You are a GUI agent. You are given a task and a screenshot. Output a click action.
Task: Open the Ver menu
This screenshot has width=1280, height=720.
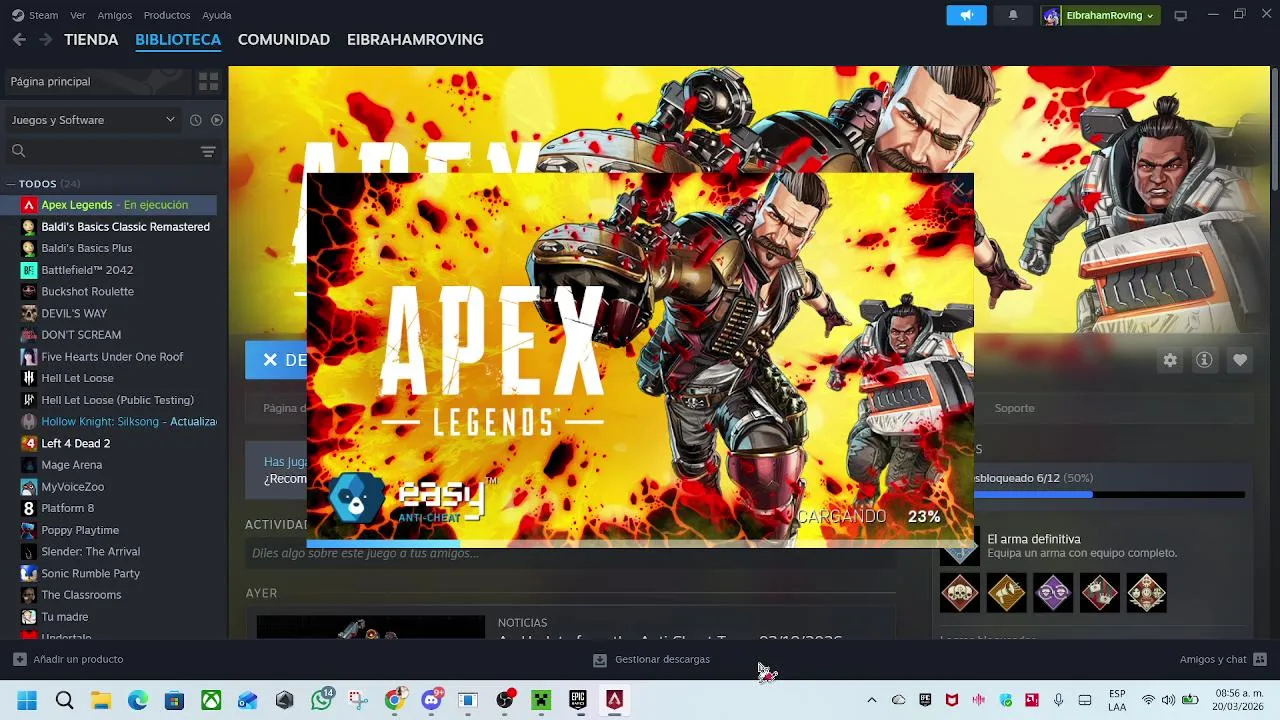[78, 15]
